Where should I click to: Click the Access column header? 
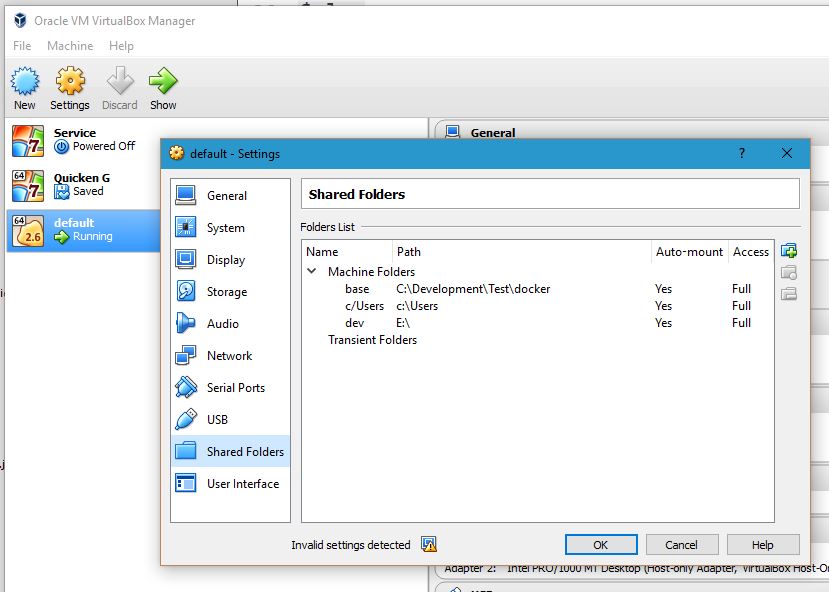coord(751,252)
